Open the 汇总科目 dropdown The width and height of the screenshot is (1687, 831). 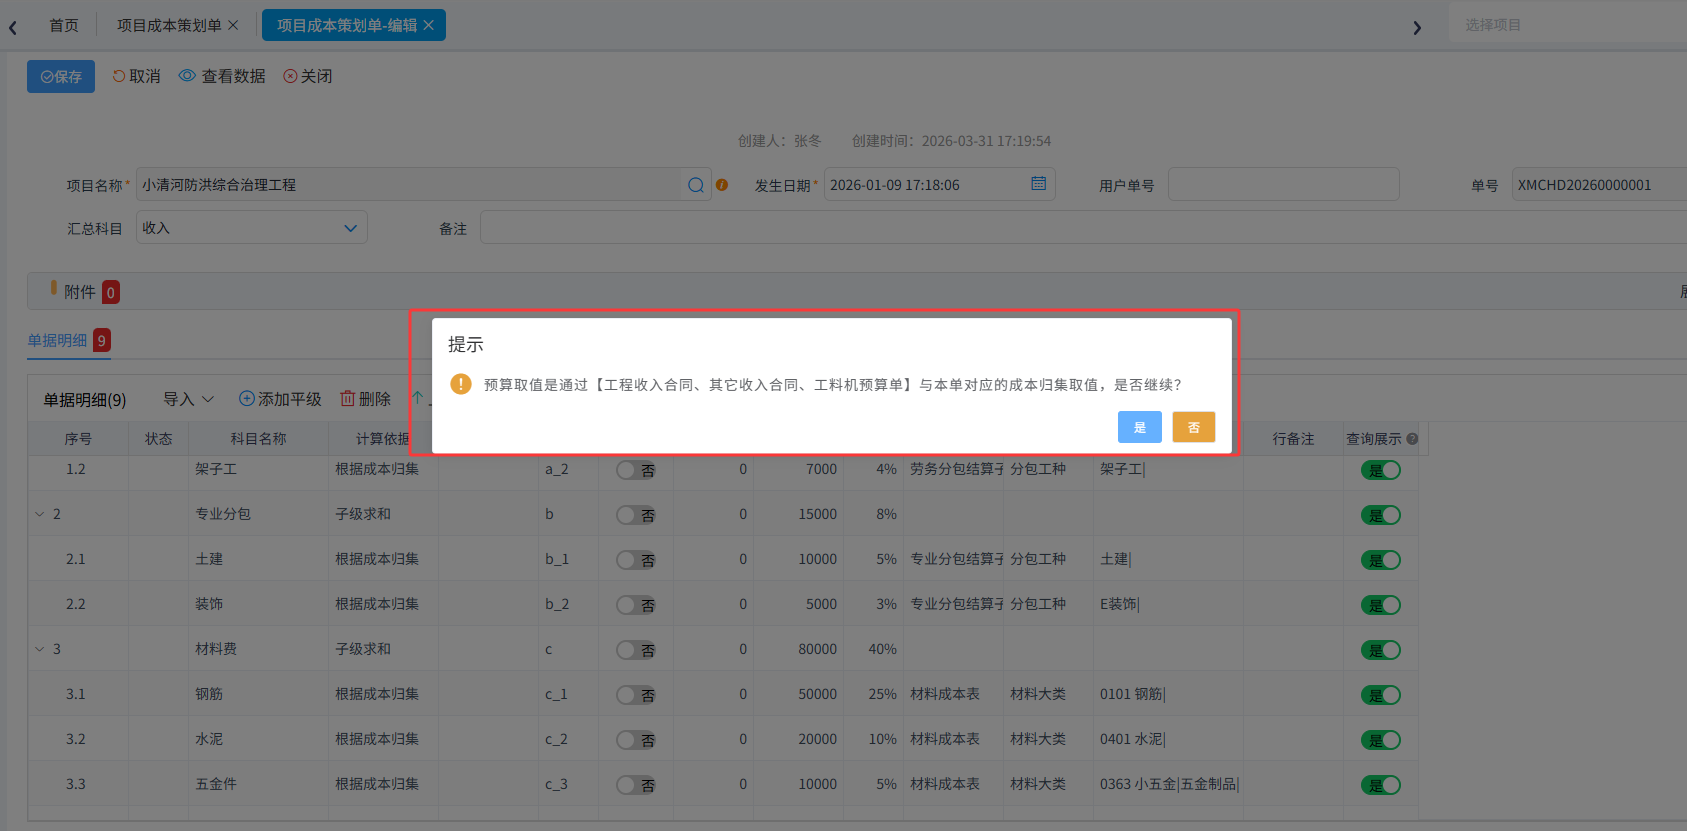coord(252,228)
